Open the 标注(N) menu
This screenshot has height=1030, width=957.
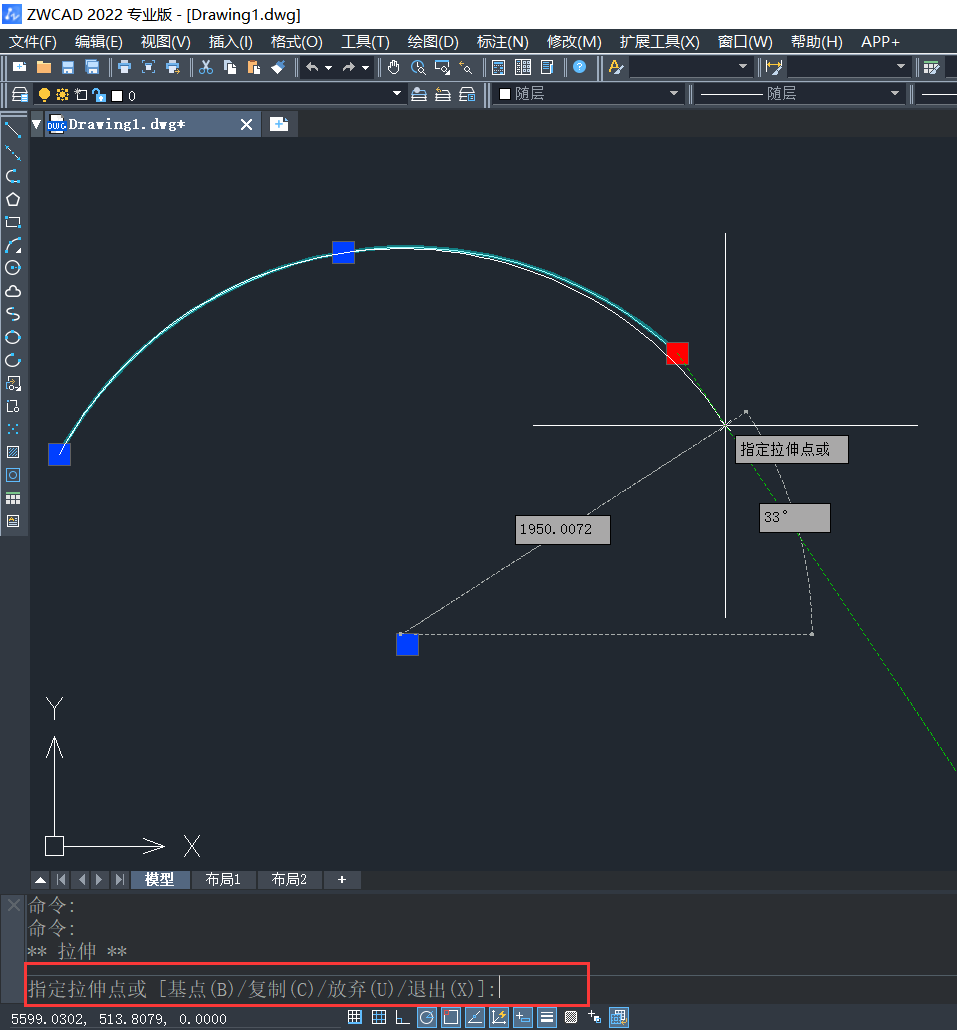pos(502,41)
